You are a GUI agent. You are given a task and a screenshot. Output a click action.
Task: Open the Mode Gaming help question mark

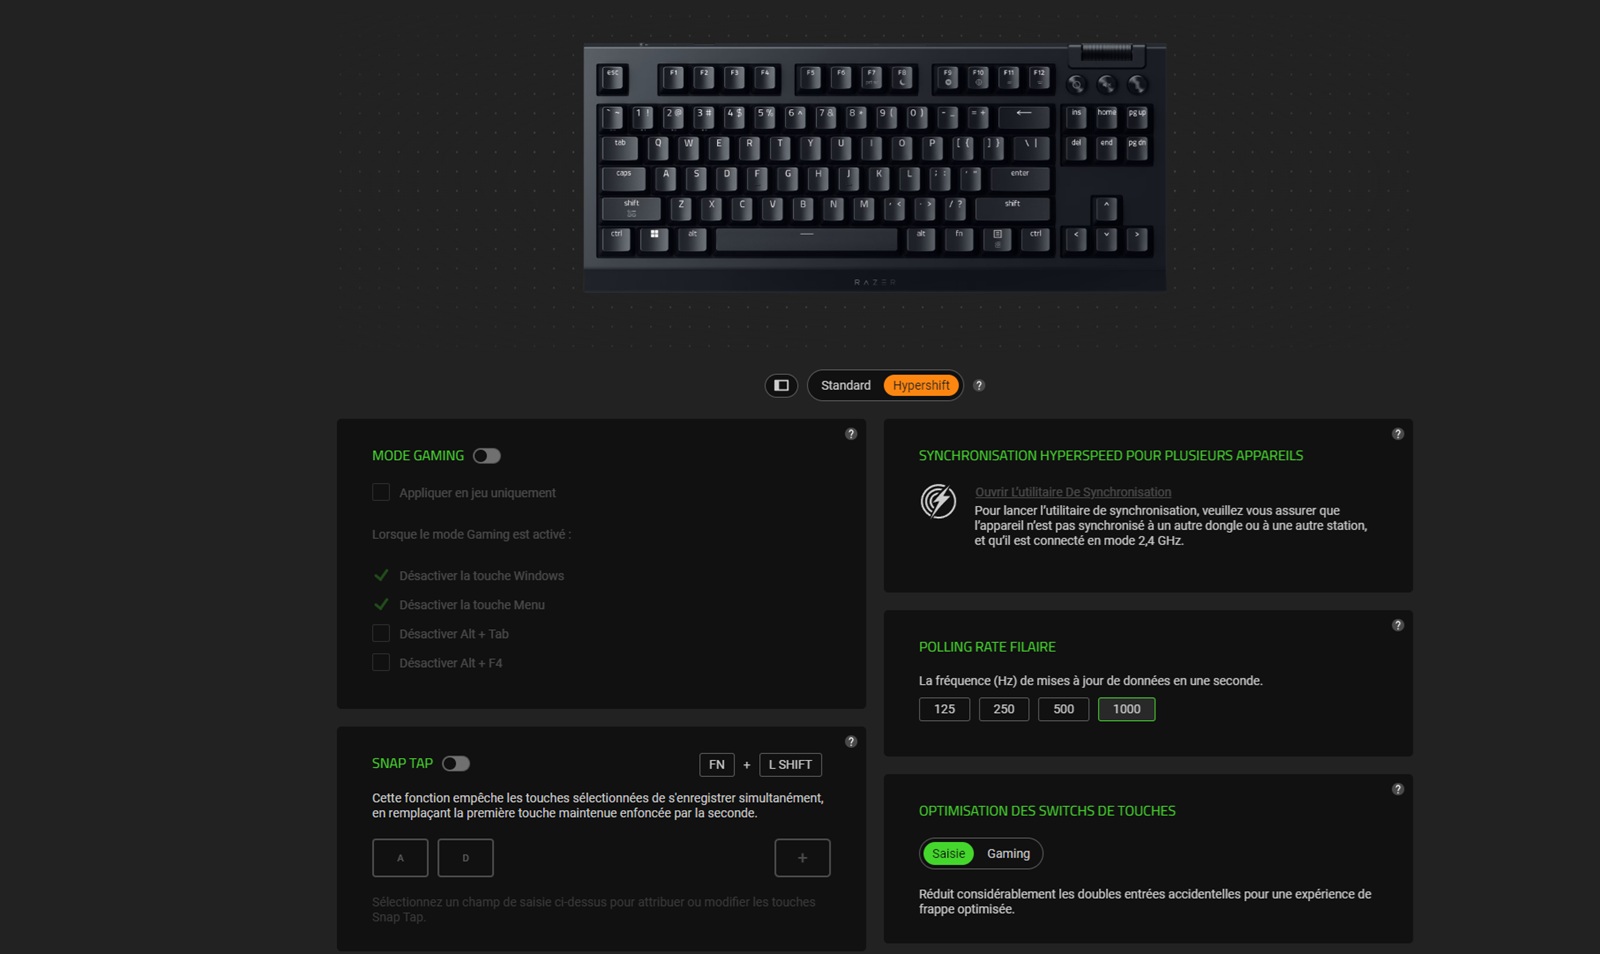click(x=851, y=434)
